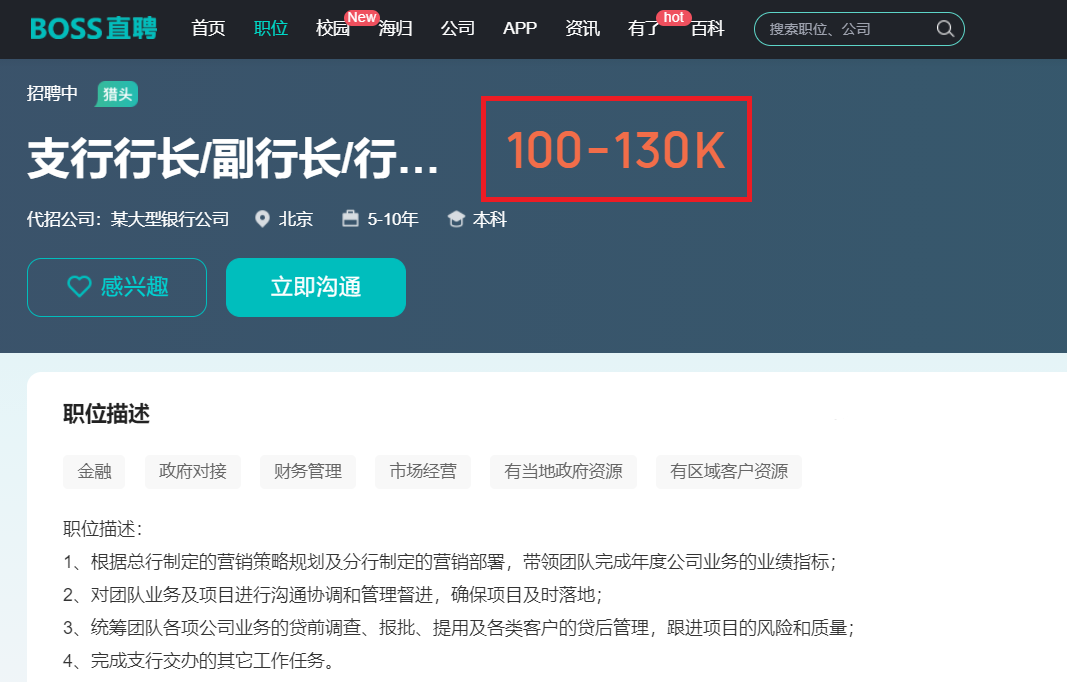
Task: Open the APP navigation link
Action: pyautogui.click(x=520, y=28)
